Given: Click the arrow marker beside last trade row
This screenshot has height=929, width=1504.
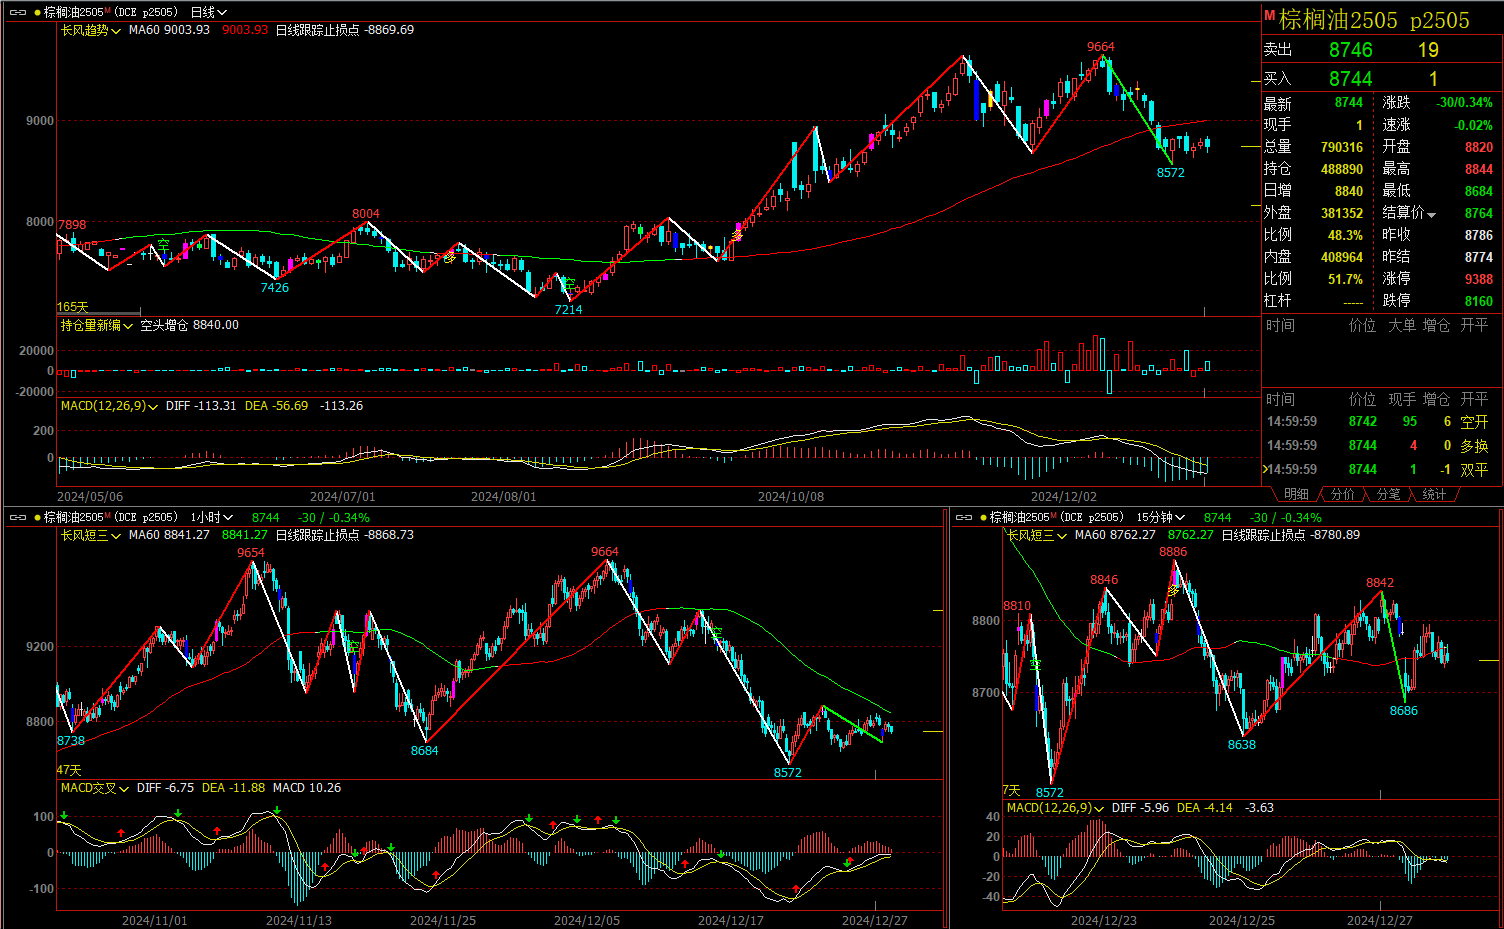Looking at the screenshot, I should coord(1266,469).
